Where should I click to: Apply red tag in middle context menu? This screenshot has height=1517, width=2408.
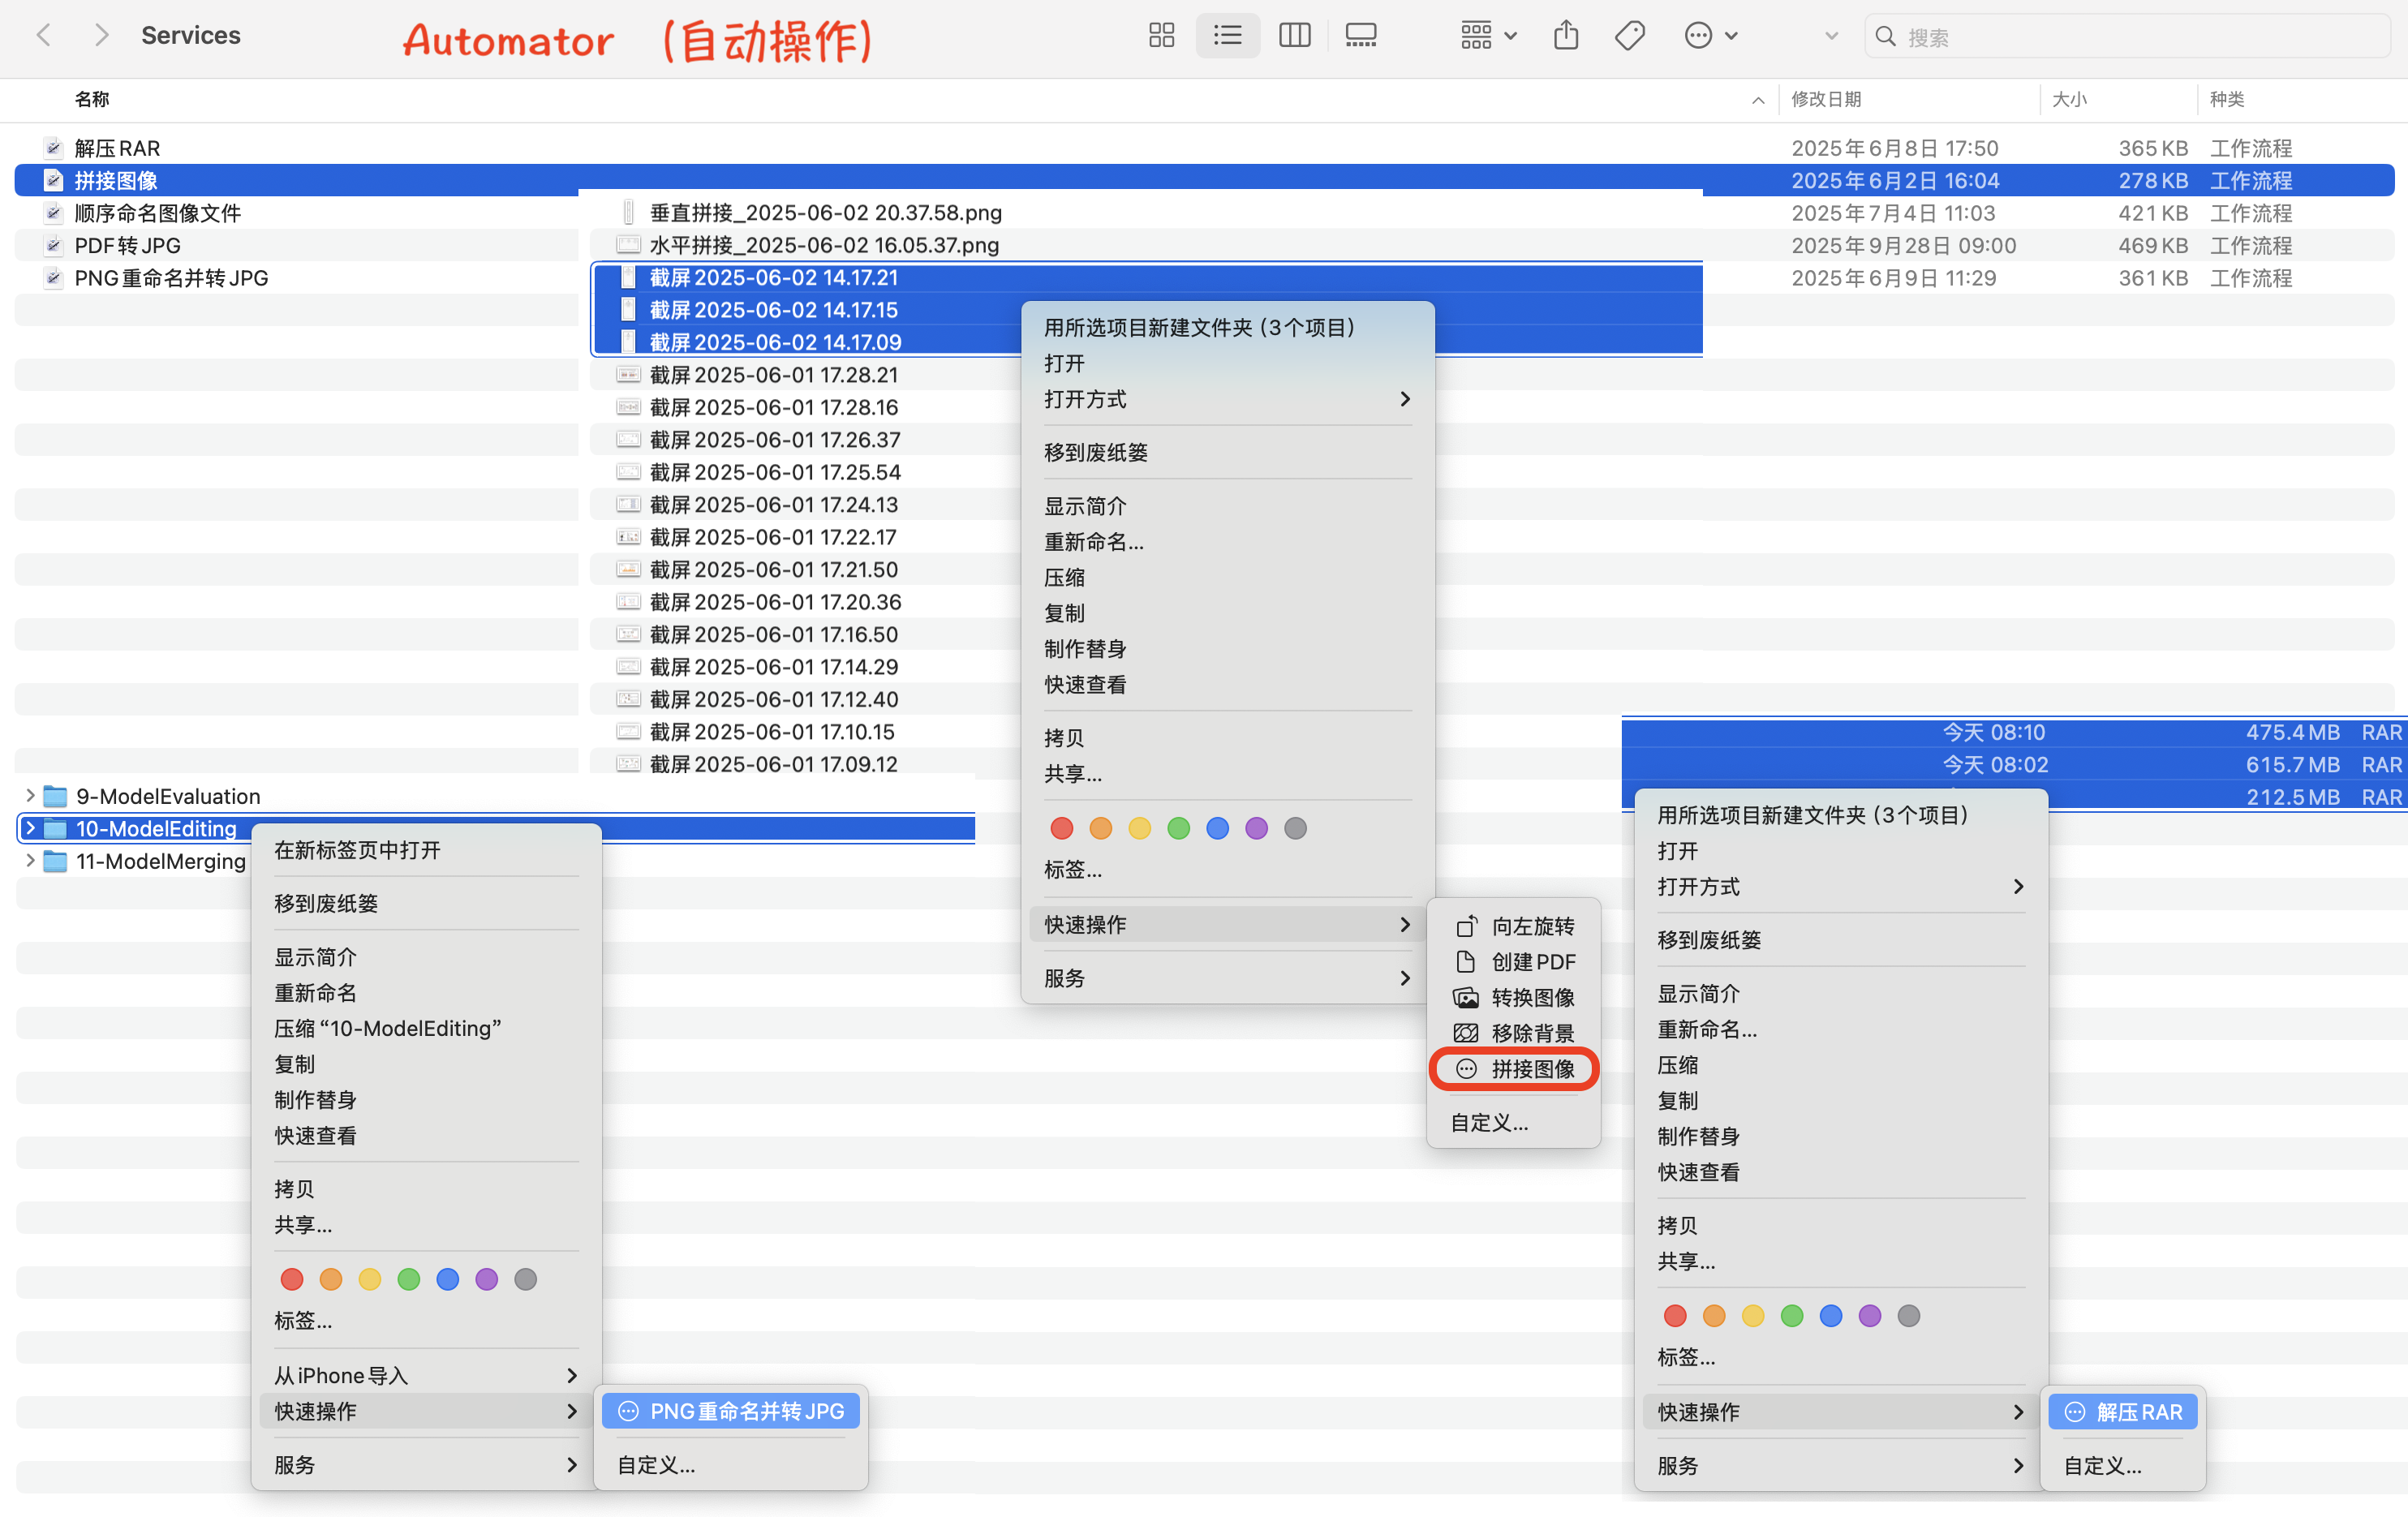pos(1062,828)
